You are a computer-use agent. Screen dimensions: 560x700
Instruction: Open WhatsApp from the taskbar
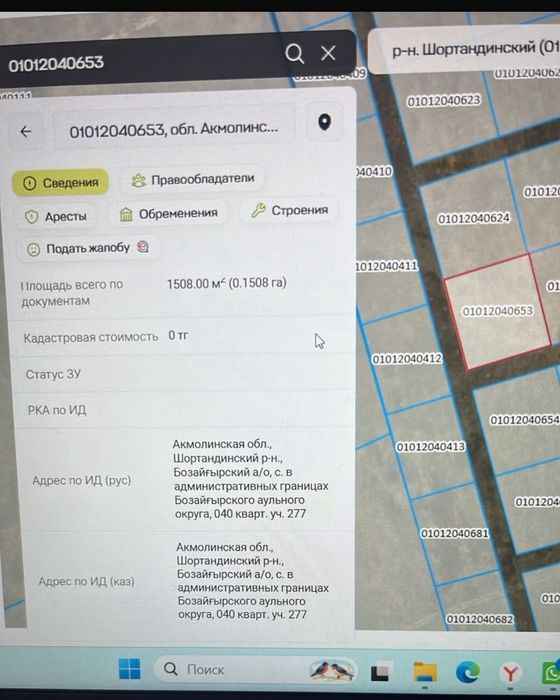551,672
